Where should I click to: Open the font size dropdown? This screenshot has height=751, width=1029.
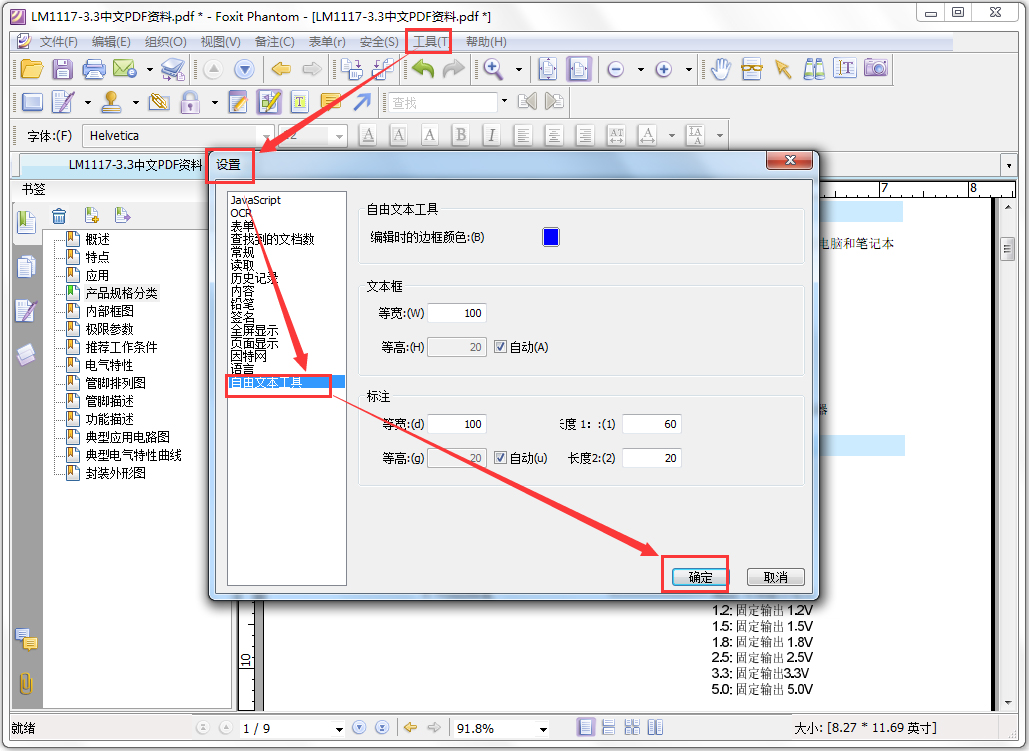[339, 136]
